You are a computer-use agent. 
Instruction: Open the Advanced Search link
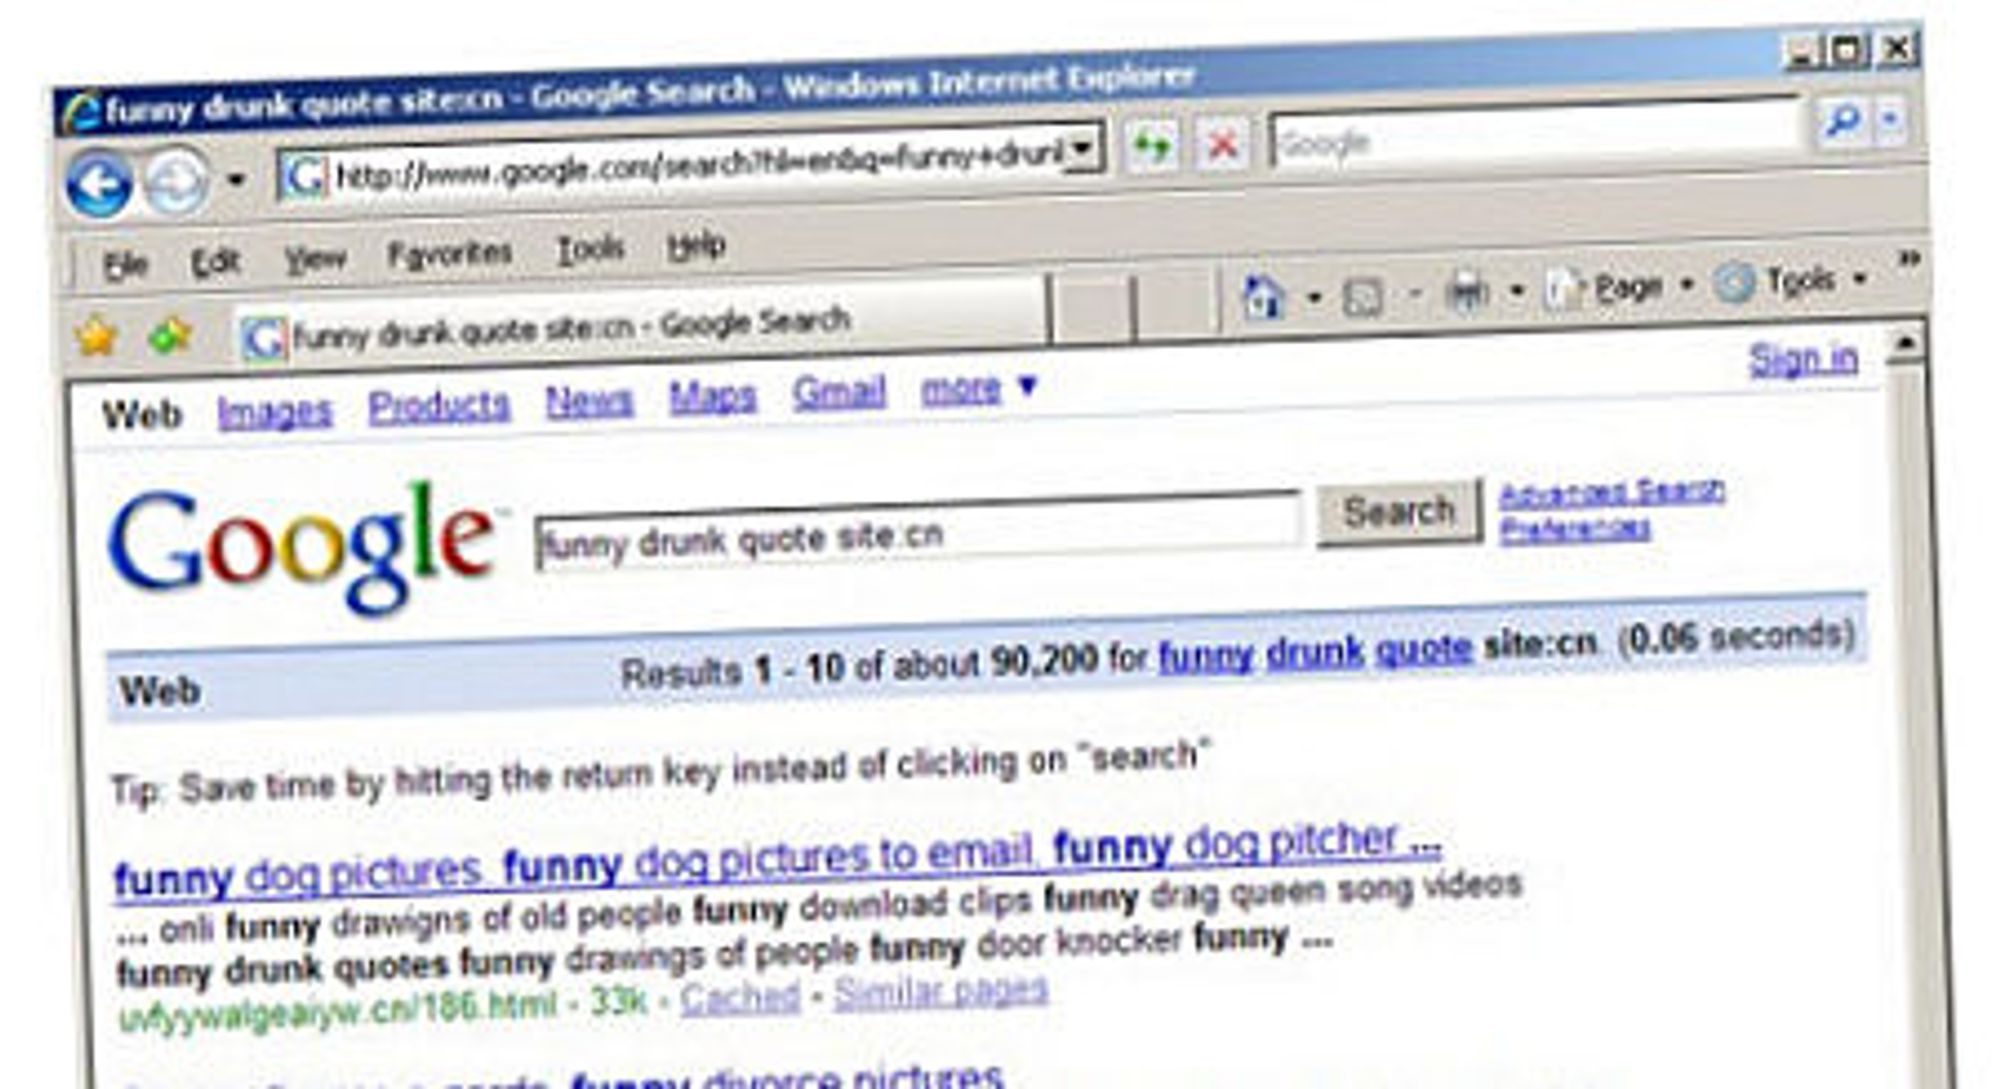coord(1612,491)
